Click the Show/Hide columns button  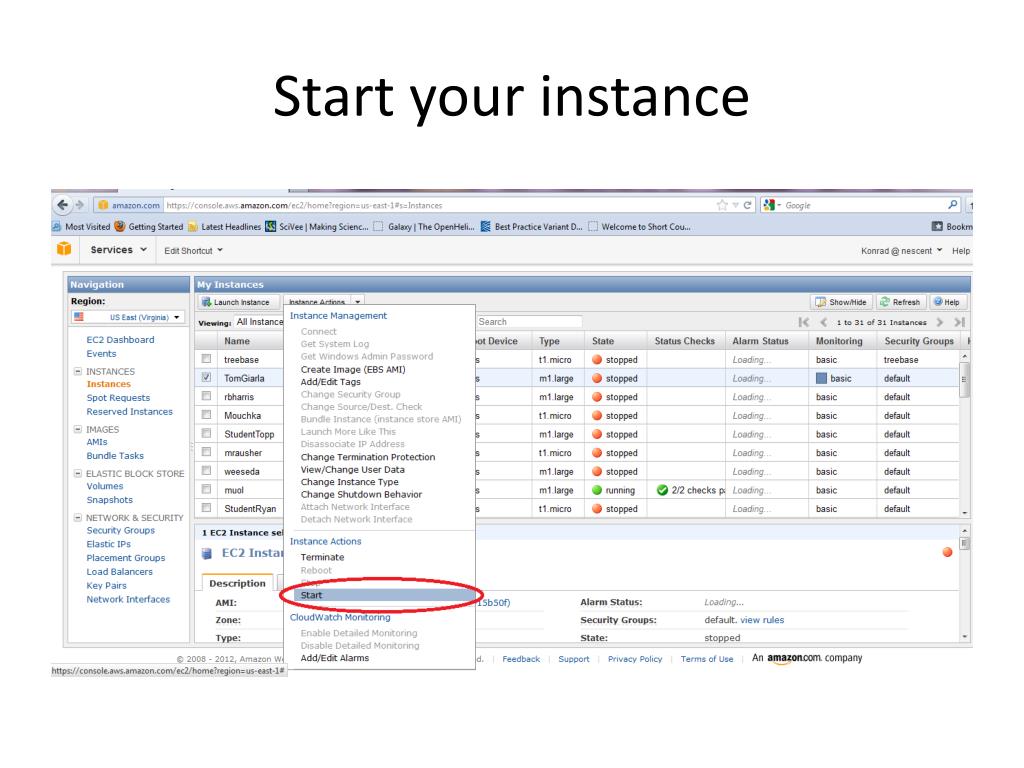click(841, 302)
